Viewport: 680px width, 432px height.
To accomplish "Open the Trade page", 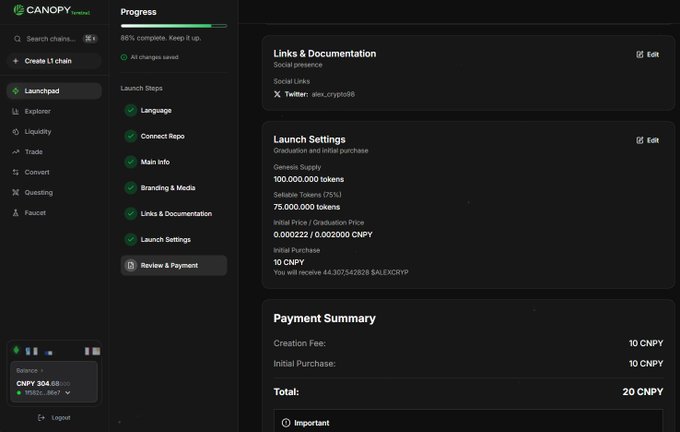I will click(x=54, y=152).
